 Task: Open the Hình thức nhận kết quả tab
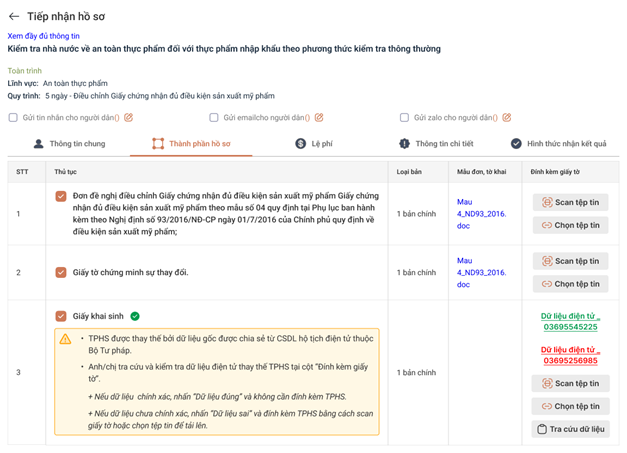click(x=559, y=144)
